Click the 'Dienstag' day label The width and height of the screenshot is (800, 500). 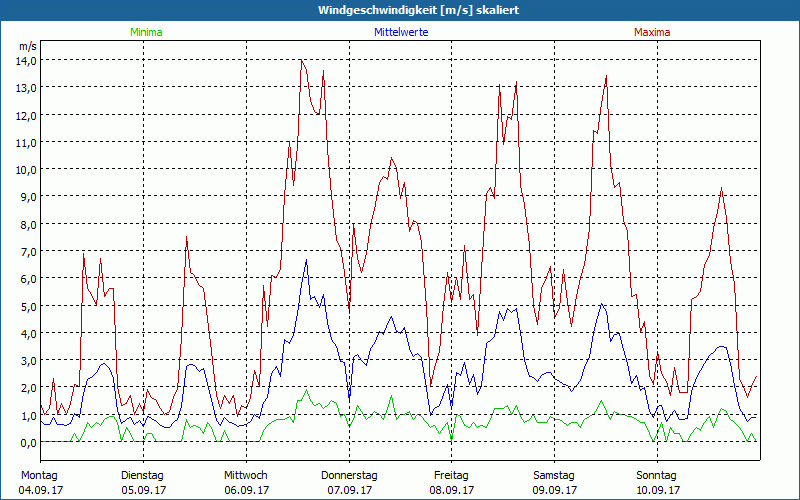142,475
